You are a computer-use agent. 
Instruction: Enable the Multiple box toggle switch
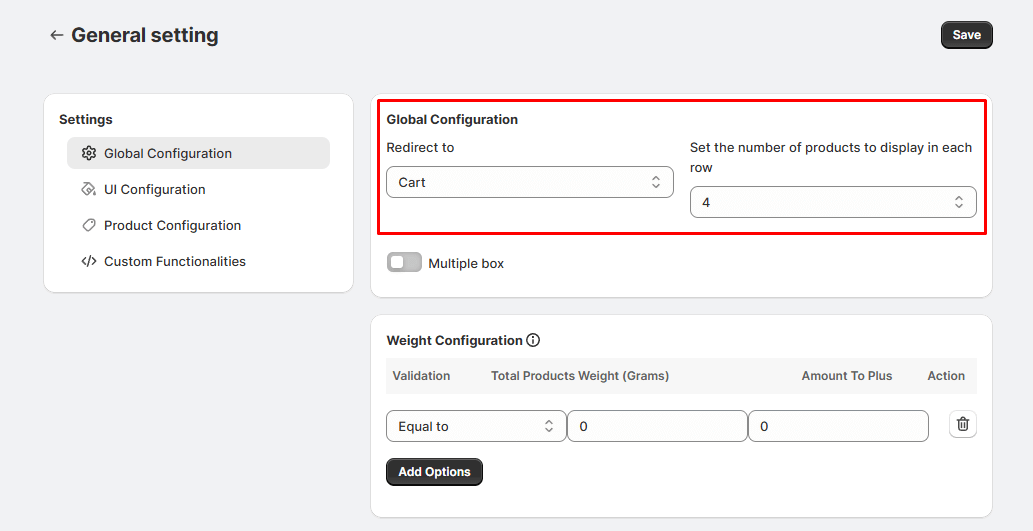tap(404, 263)
